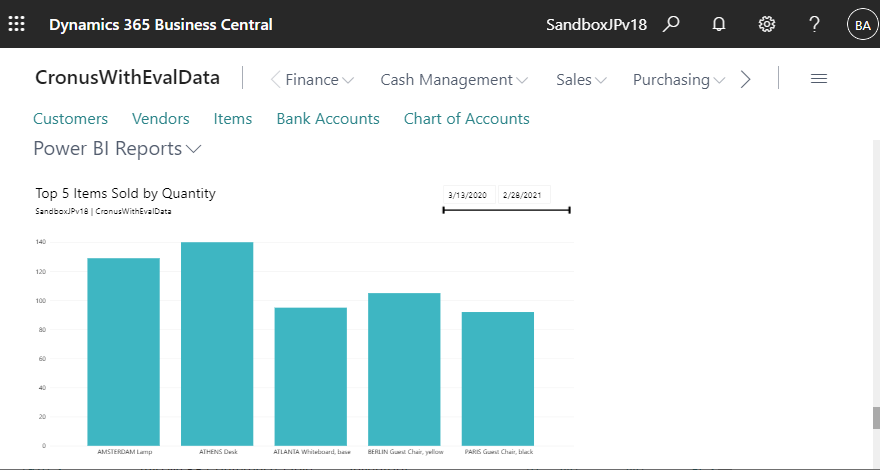
Task: Click the page vertical scrollbar thumb
Action: tap(876, 418)
